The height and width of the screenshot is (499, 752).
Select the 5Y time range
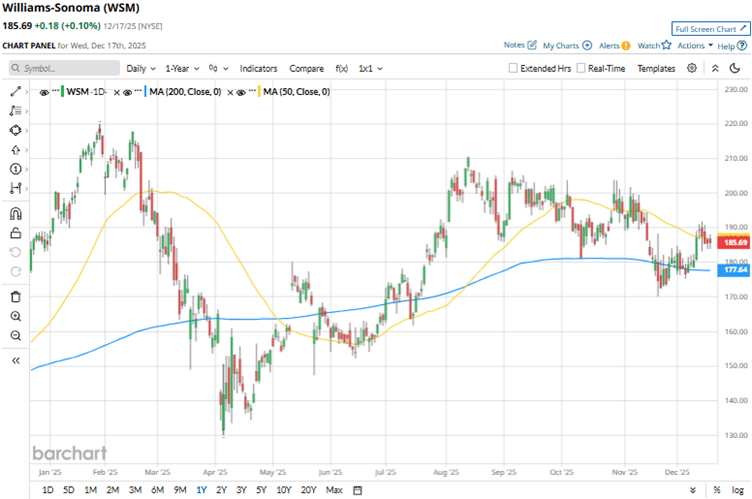[262, 490]
